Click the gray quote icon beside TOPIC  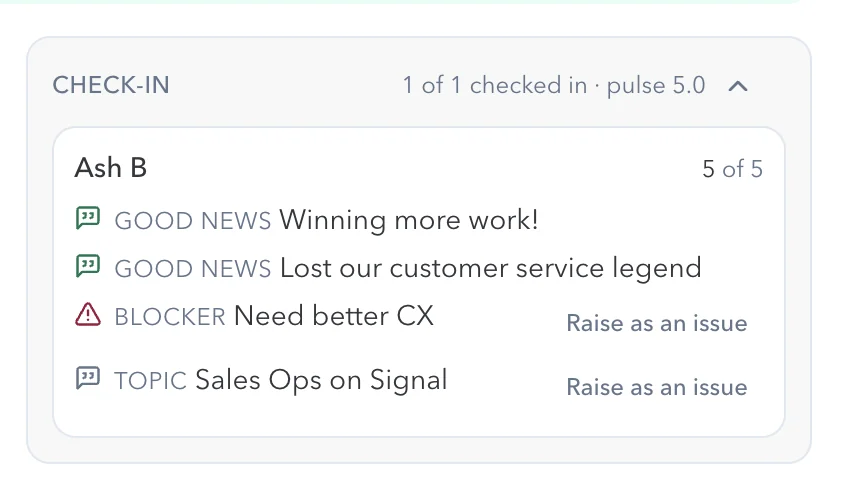click(x=88, y=378)
